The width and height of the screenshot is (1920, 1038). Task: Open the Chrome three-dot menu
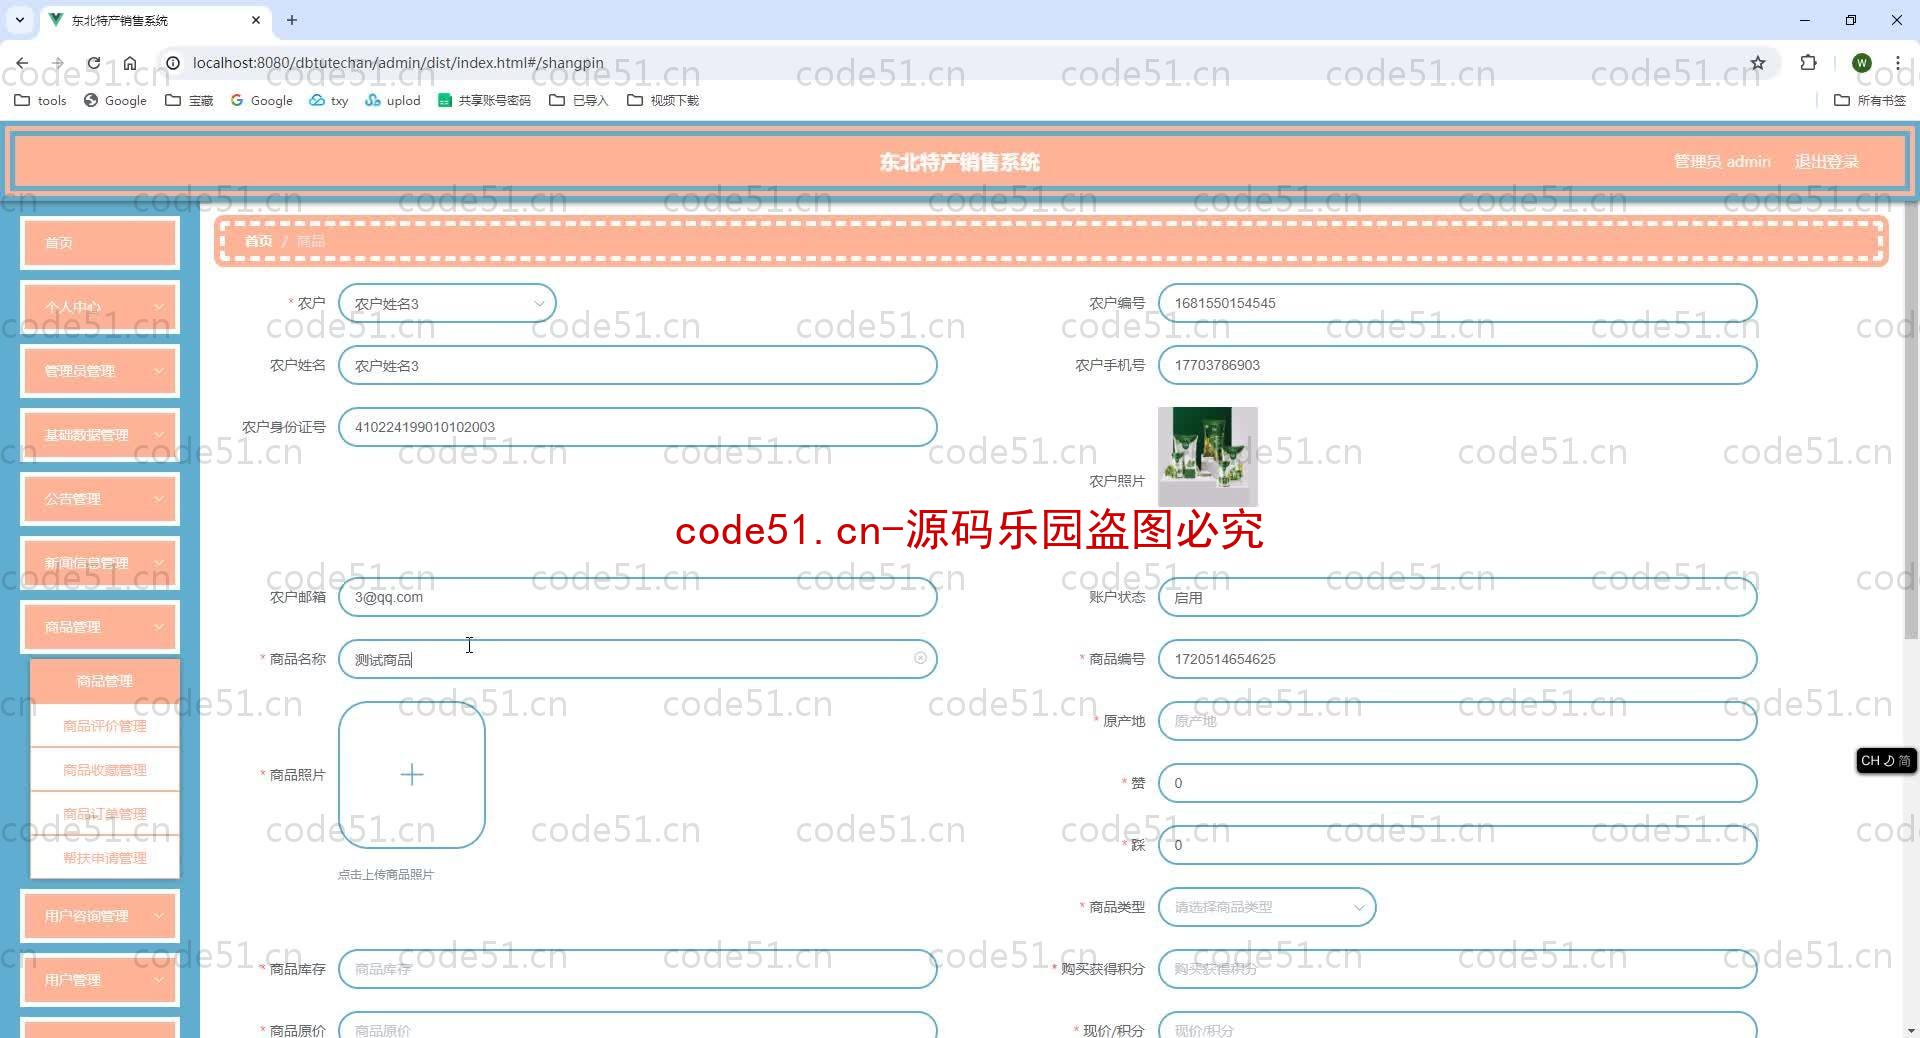1897,62
